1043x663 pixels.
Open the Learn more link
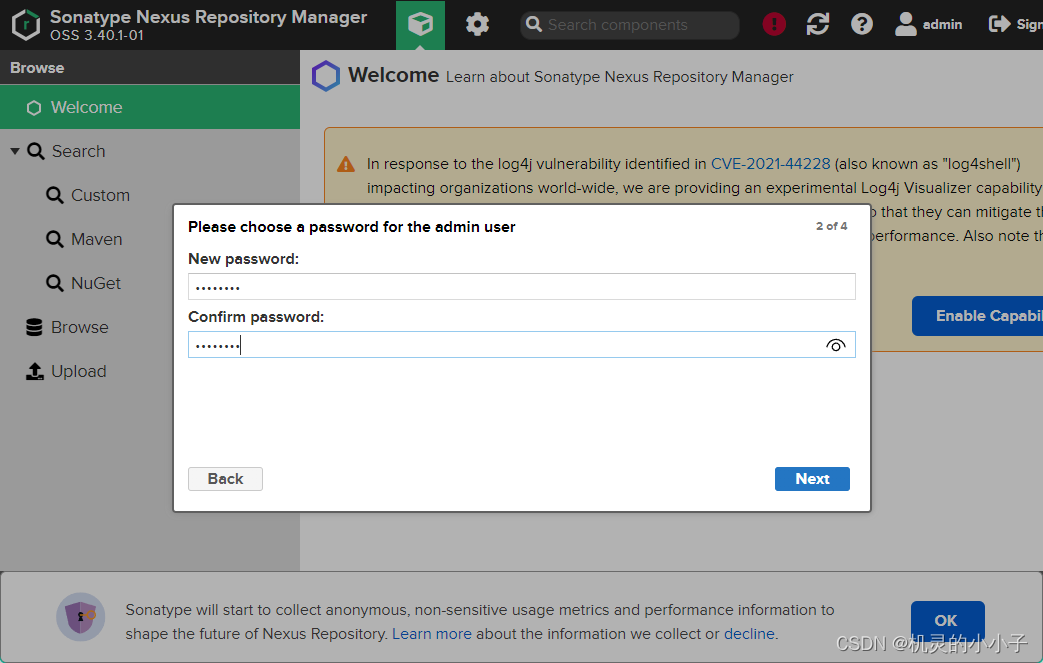click(x=432, y=634)
